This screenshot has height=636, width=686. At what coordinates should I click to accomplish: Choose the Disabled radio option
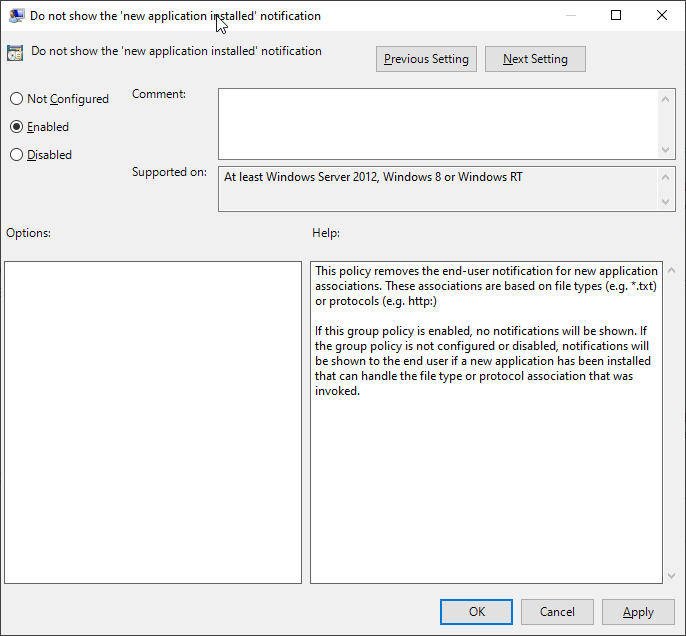[16, 155]
